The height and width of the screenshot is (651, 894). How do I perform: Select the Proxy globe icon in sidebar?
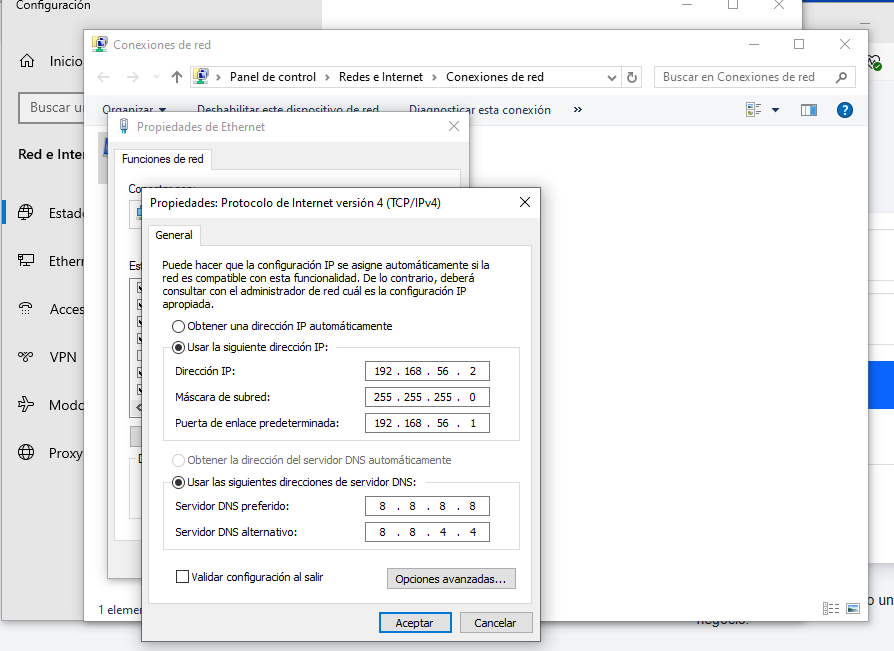[x=27, y=453]
